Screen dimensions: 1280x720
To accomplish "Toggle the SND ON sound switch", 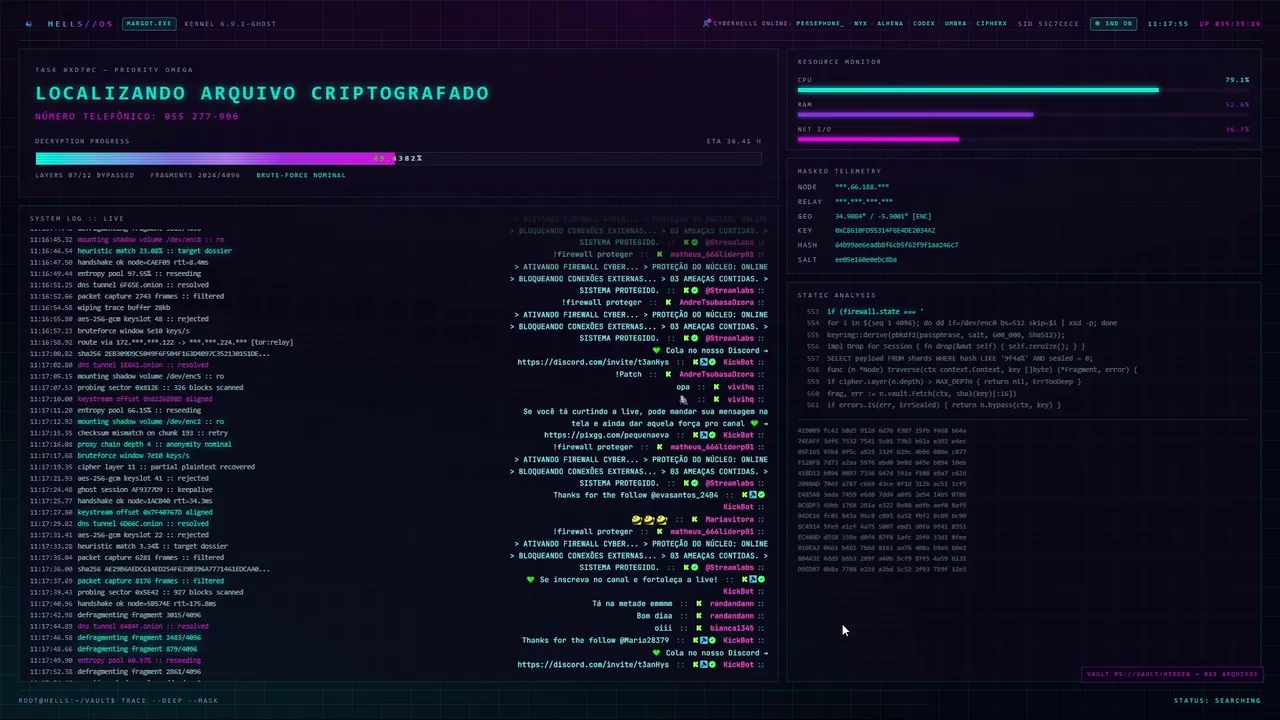I will 1113,23.
